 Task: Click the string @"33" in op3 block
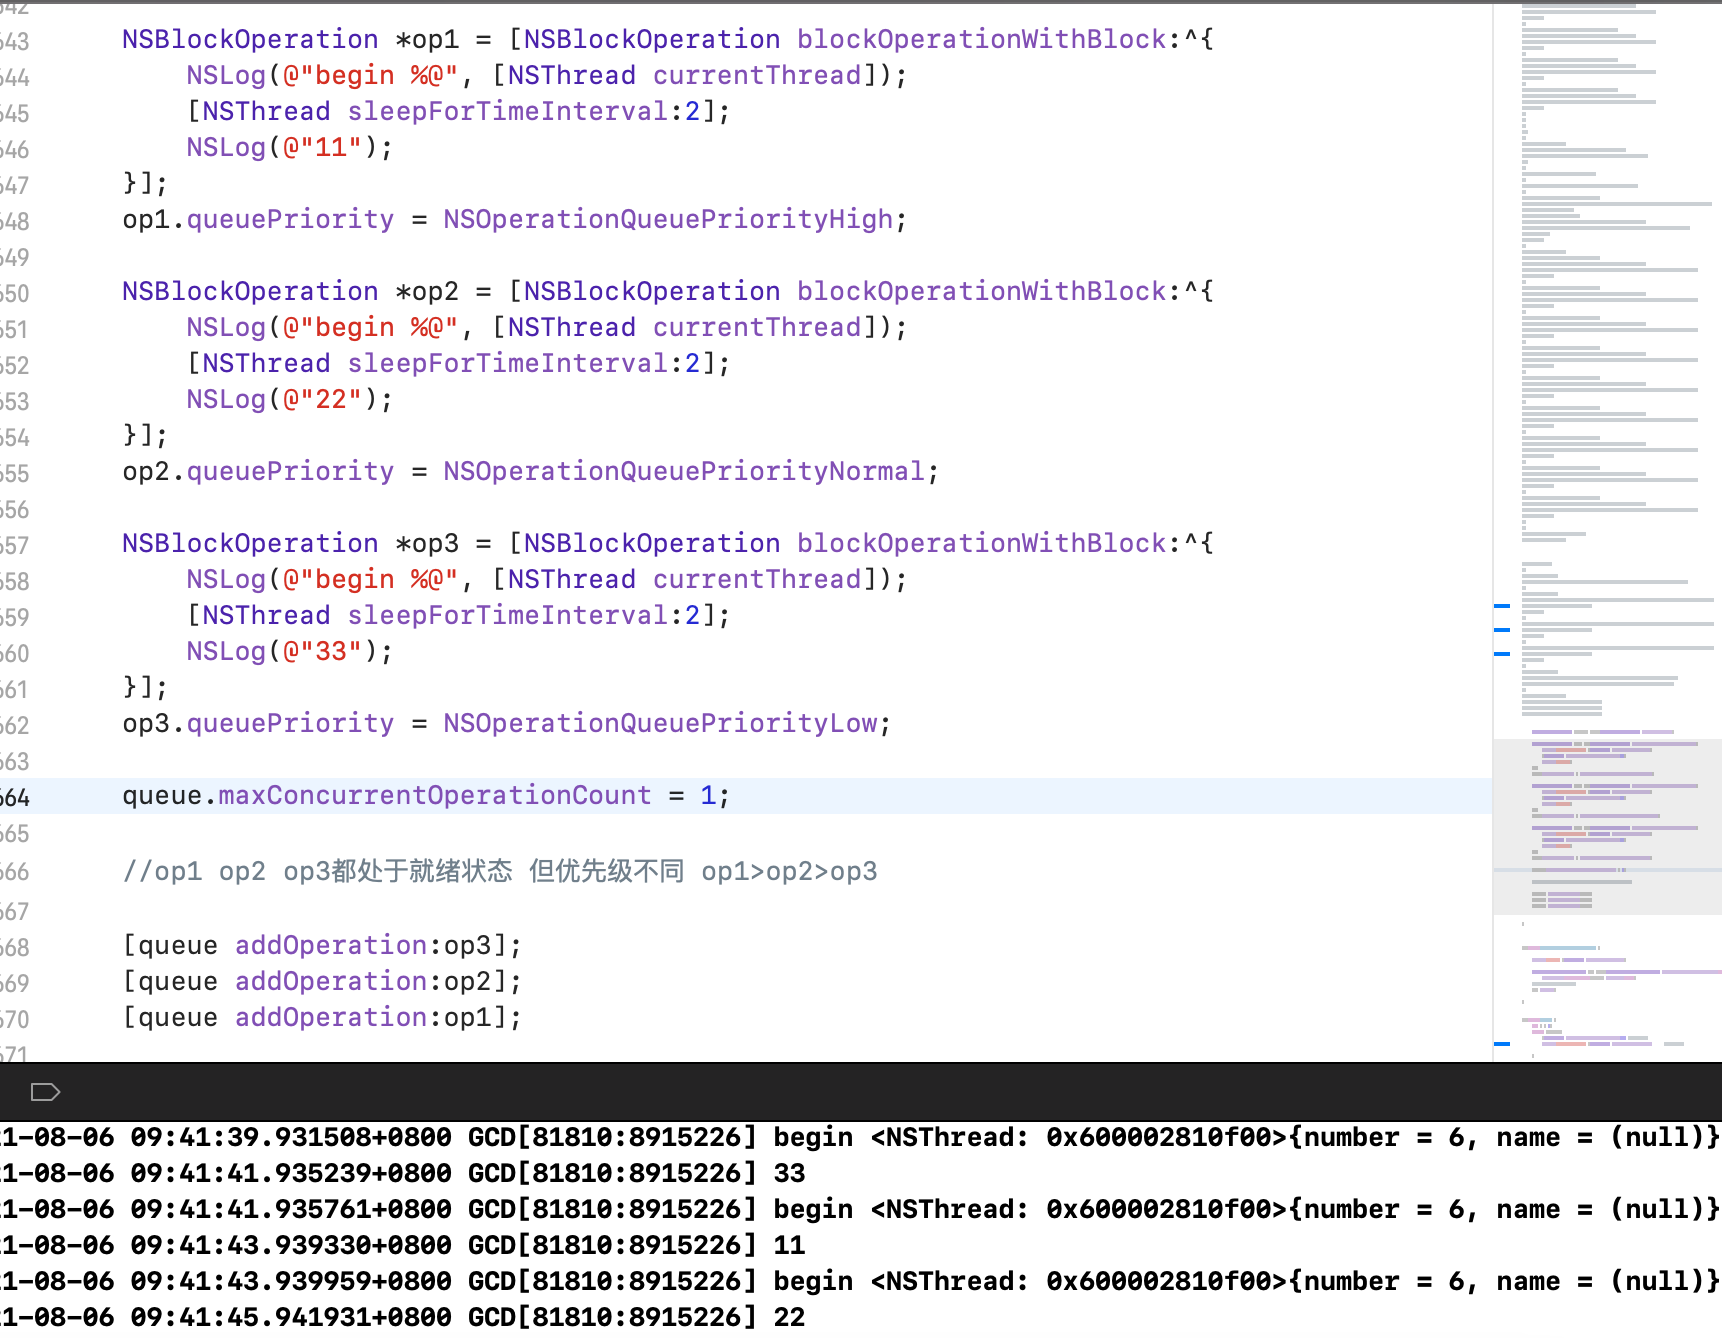tap(322, 652)
